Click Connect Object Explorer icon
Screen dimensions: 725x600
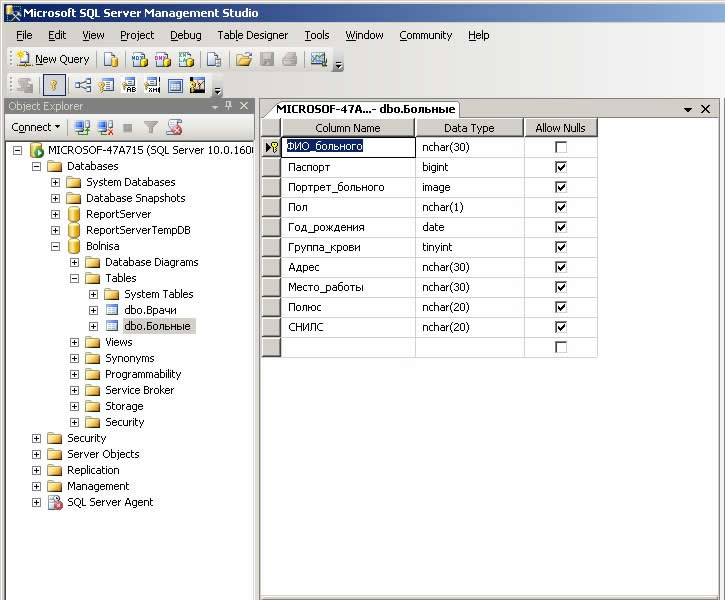[83, 127]
